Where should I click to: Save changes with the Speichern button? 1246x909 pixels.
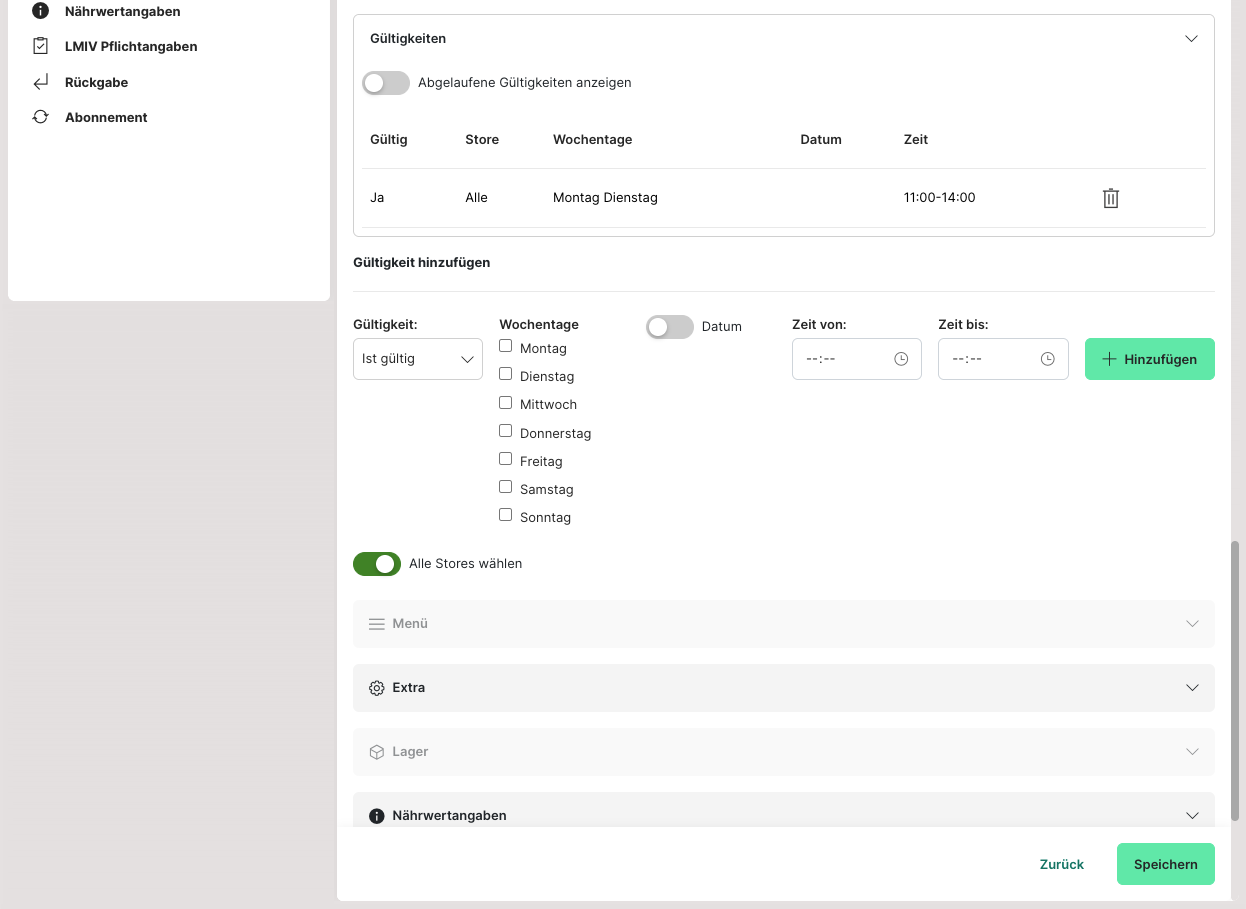pyautogui.click(x=1165, y=864)
